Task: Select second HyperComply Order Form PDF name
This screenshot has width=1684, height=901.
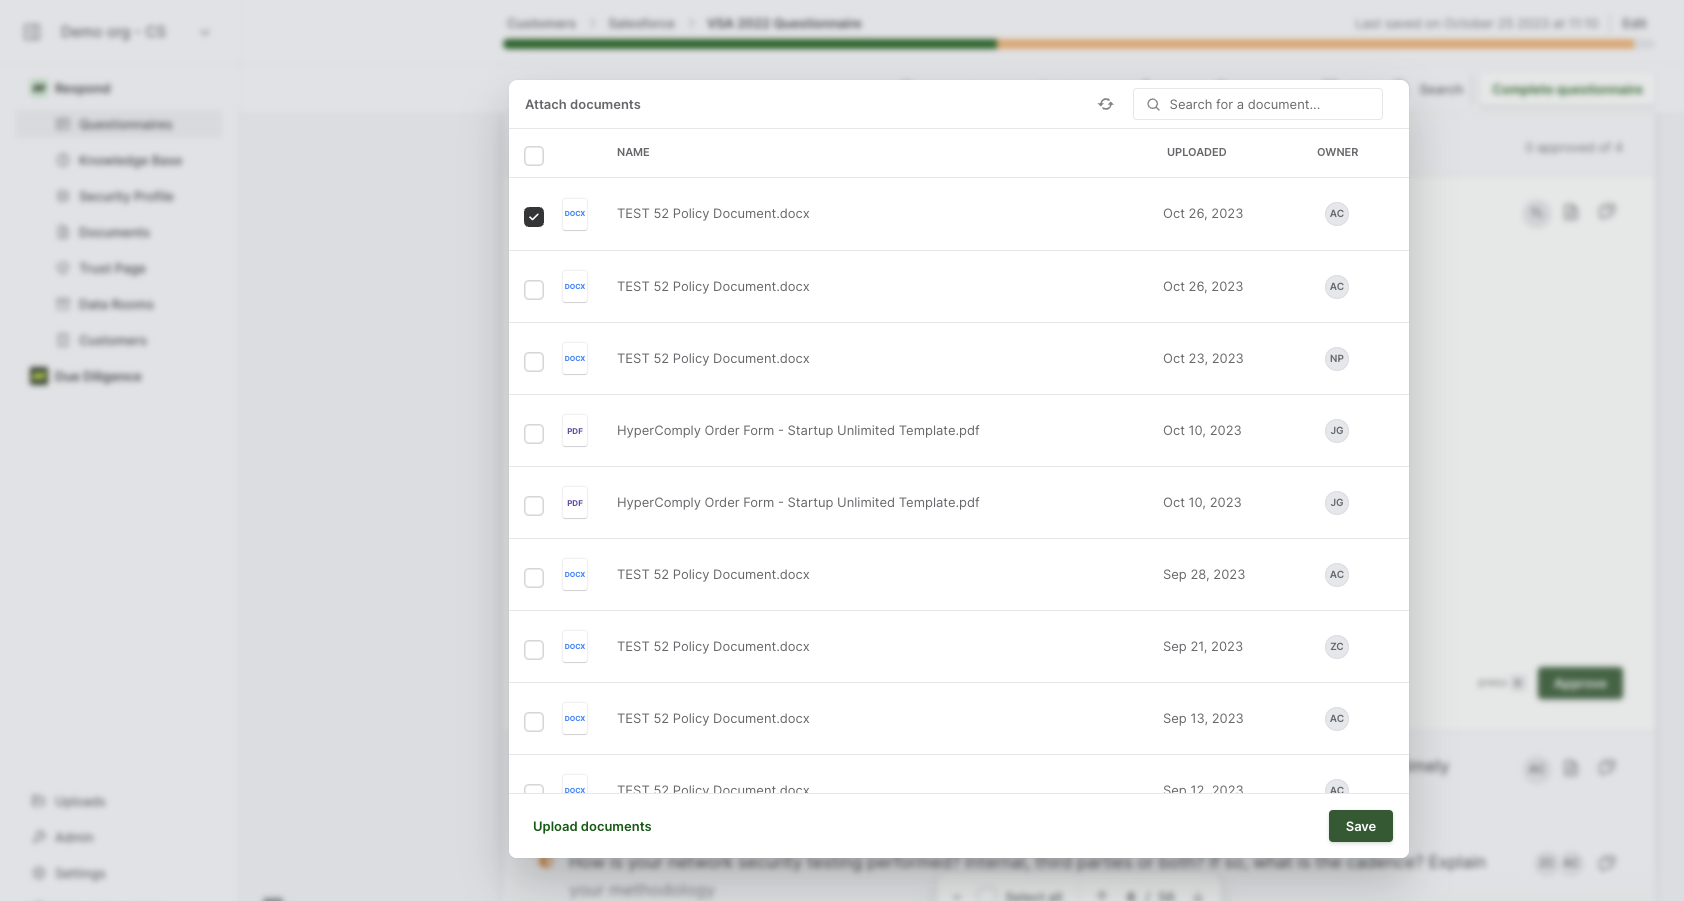Action: [798, 503]
